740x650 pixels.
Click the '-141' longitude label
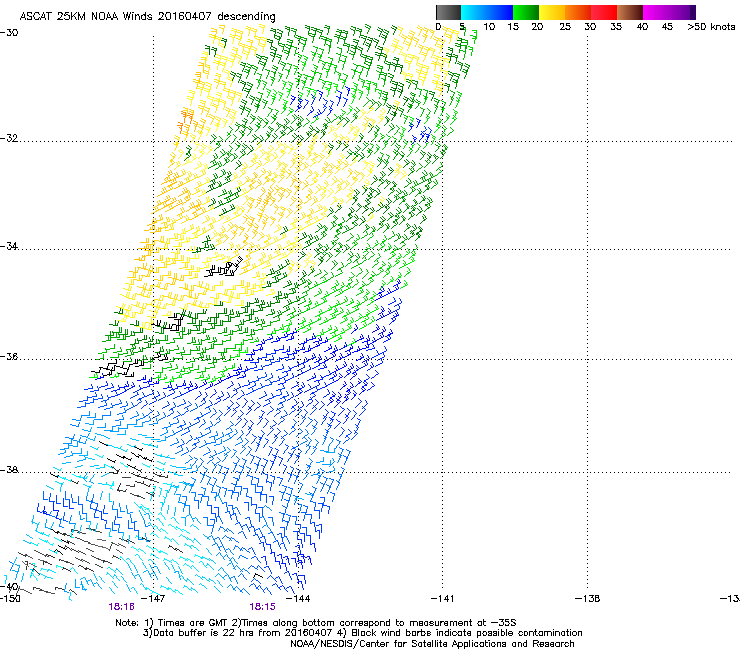click(x=443, y=599)
